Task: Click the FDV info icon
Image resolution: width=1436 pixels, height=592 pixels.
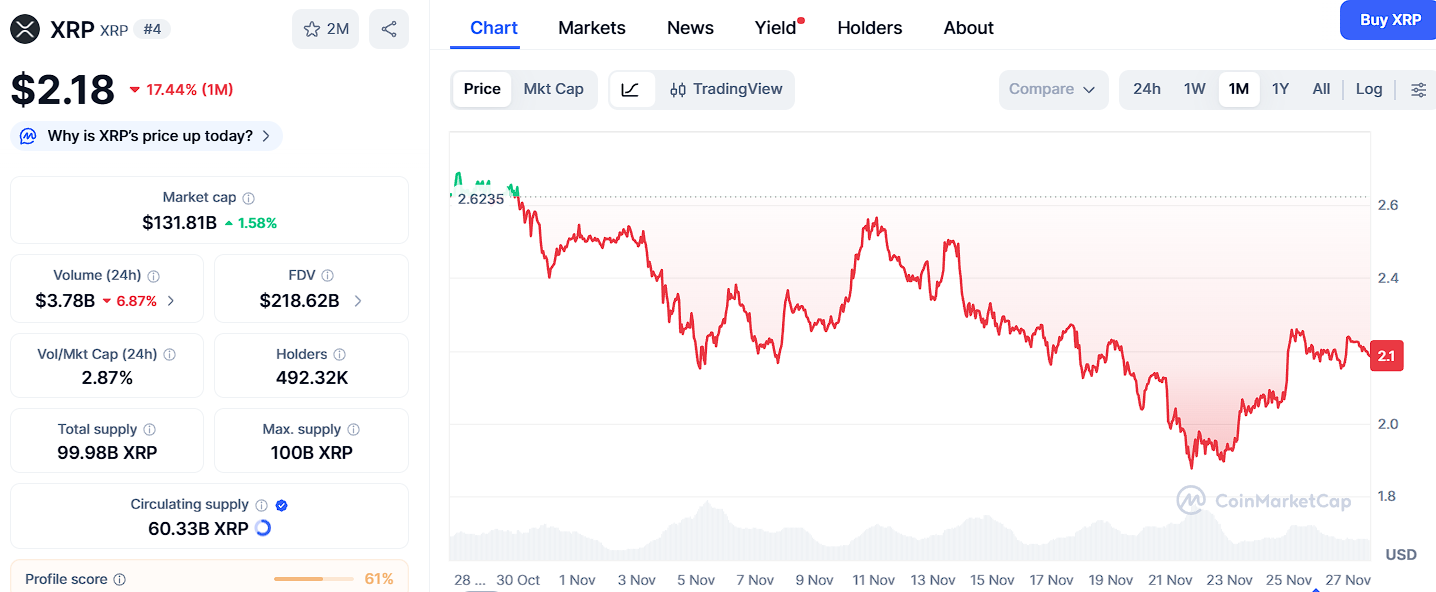Action: click(328, 275)
